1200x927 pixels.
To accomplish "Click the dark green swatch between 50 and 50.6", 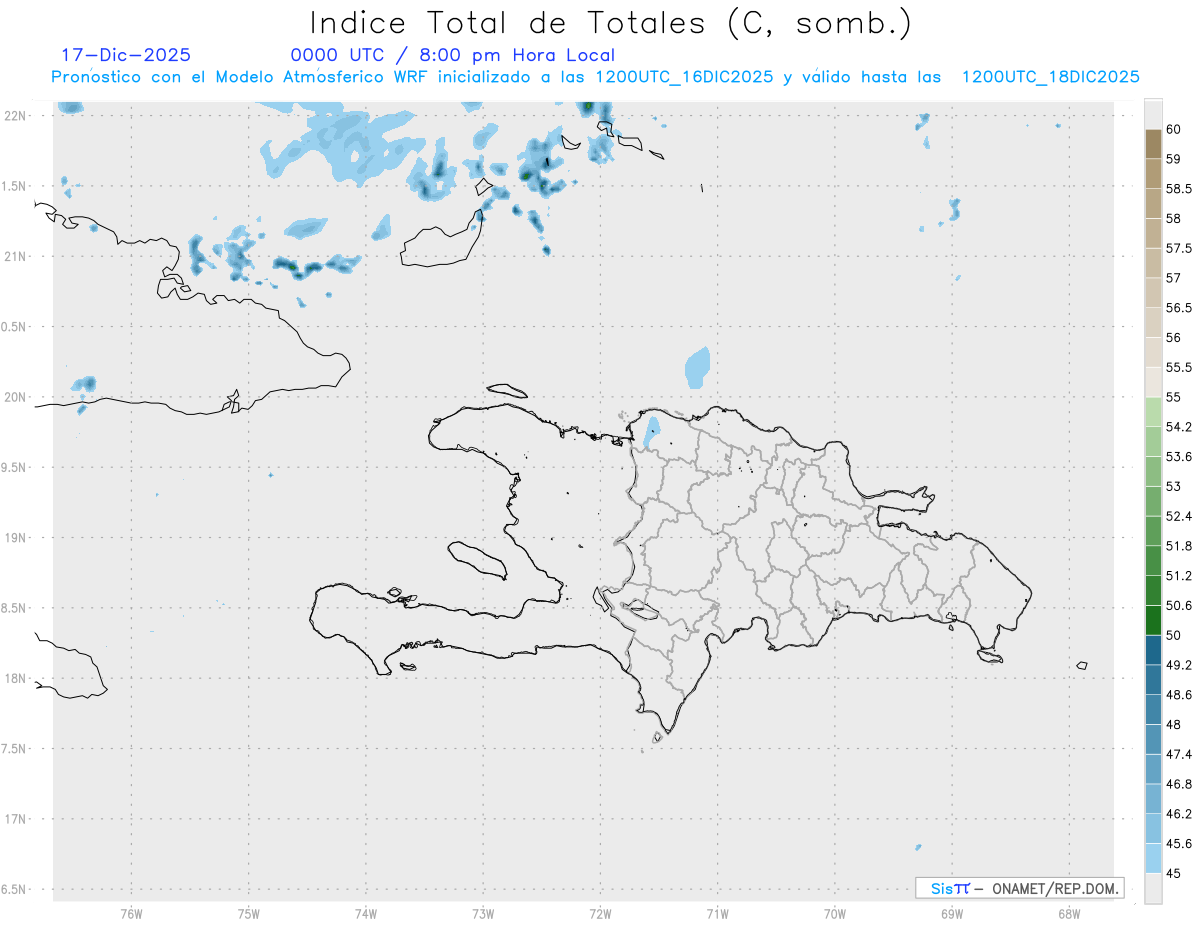I will [1153, 621].
